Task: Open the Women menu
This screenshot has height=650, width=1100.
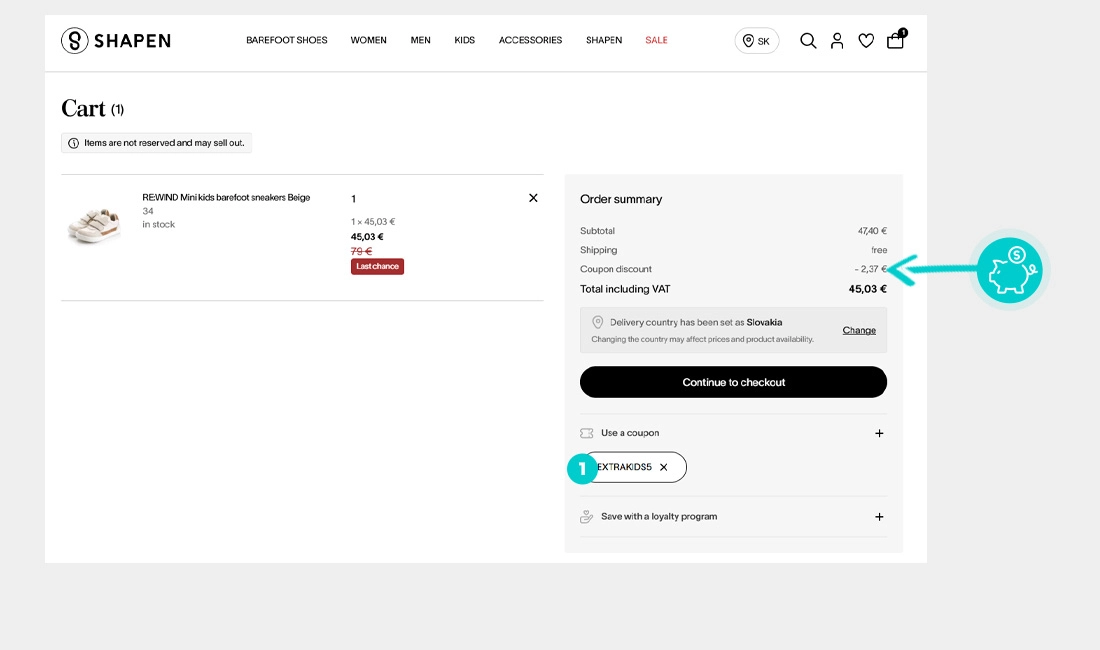Action: click(x=368, y=40)
